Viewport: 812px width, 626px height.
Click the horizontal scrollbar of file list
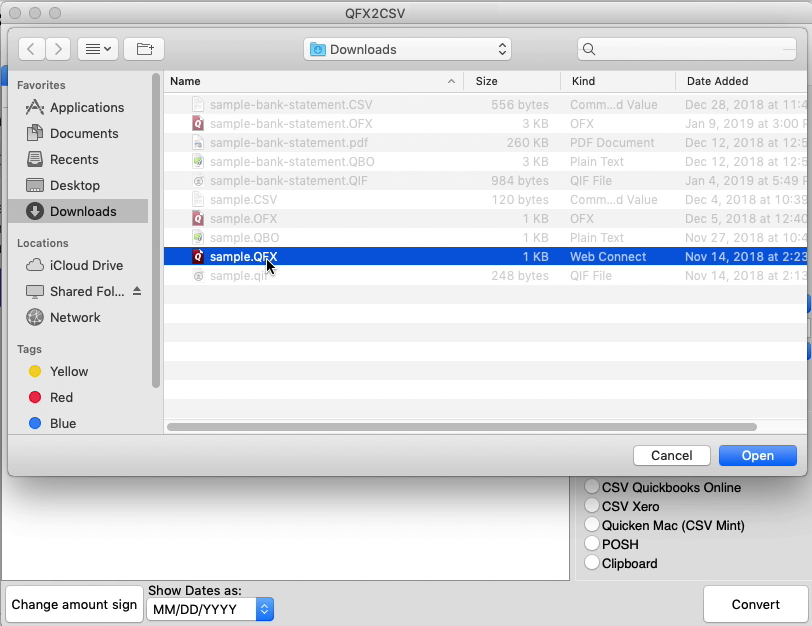461,427
